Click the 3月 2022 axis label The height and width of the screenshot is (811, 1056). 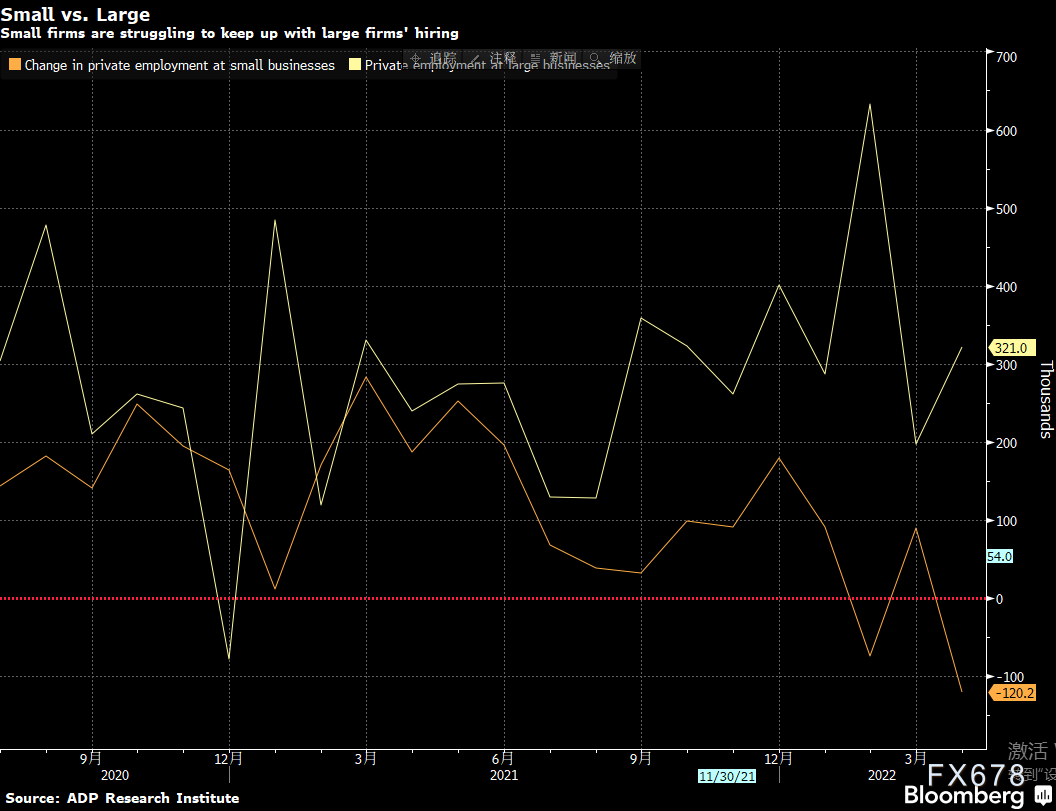916,758
